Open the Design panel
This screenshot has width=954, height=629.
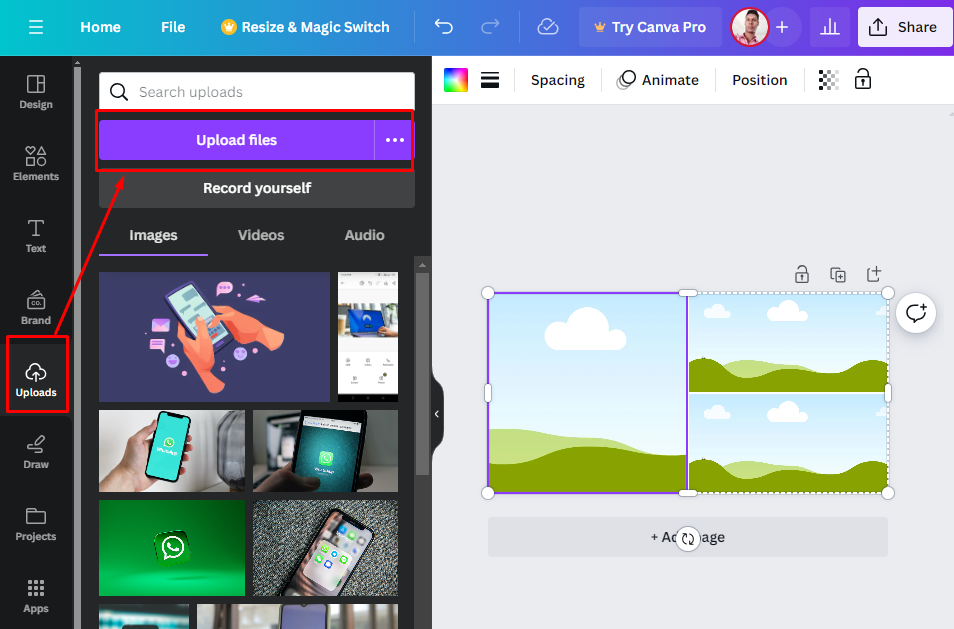click(36, 92)
